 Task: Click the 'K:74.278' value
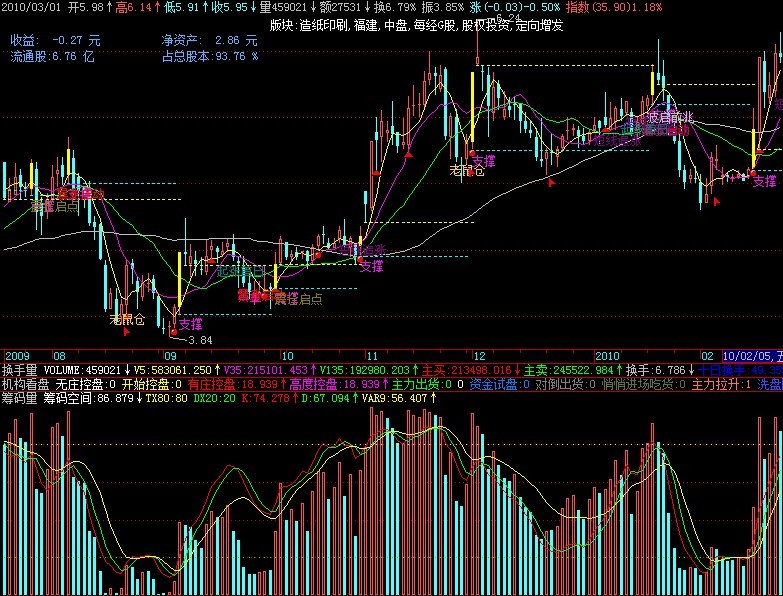point(265,398)
